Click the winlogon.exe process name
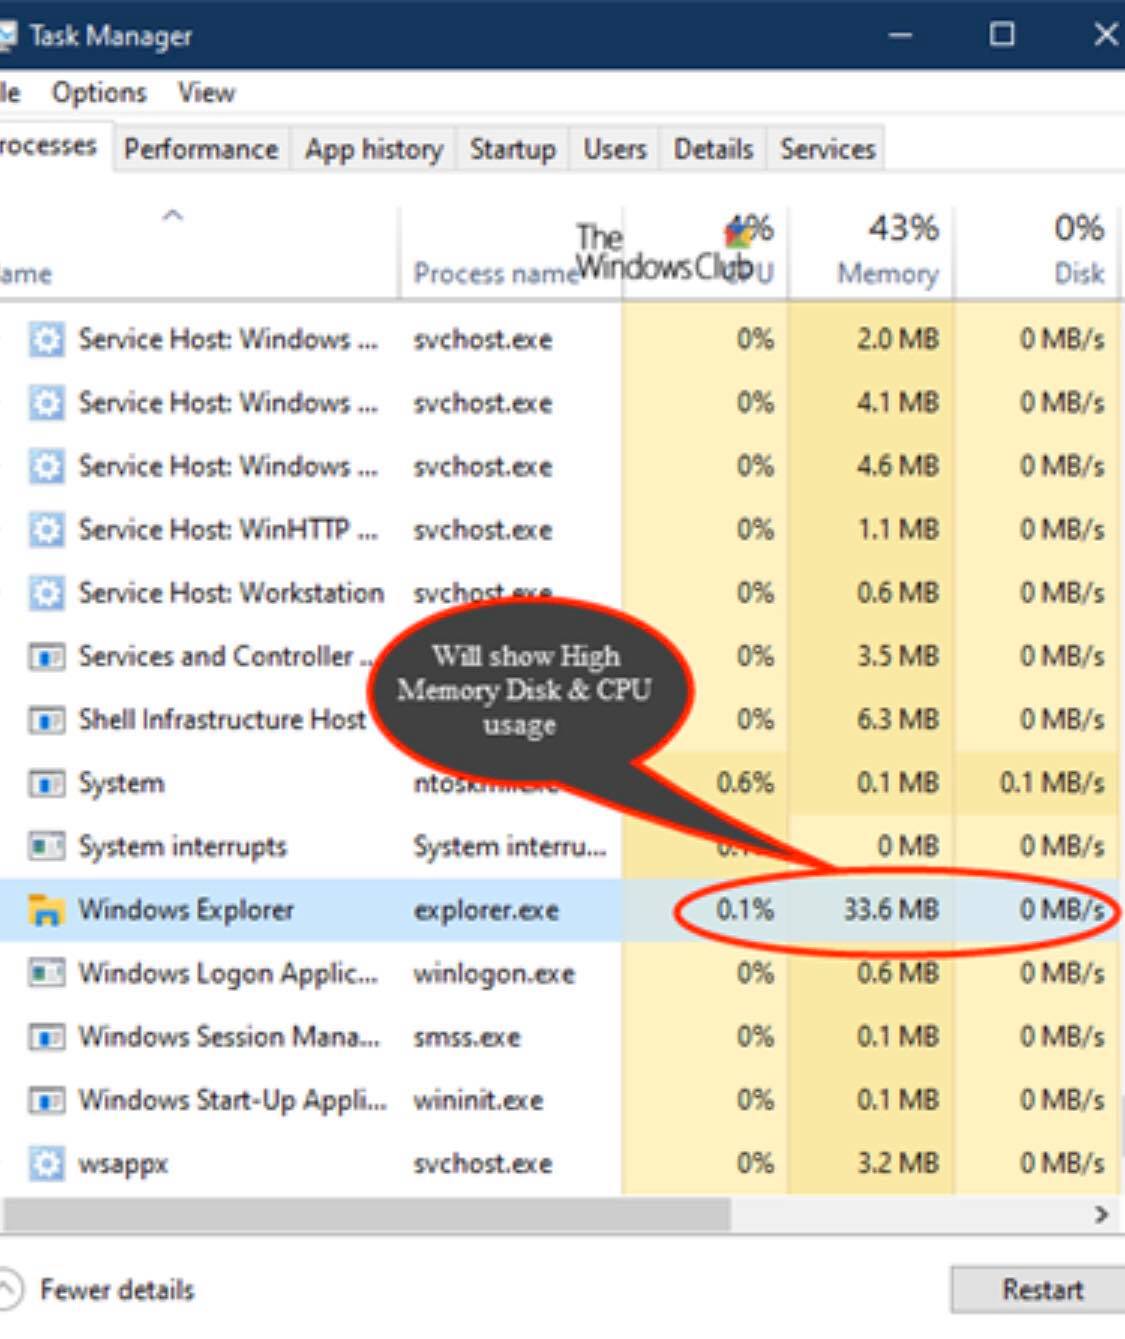This screenshot has width=1125, height=1339. (x=494, y=974)
